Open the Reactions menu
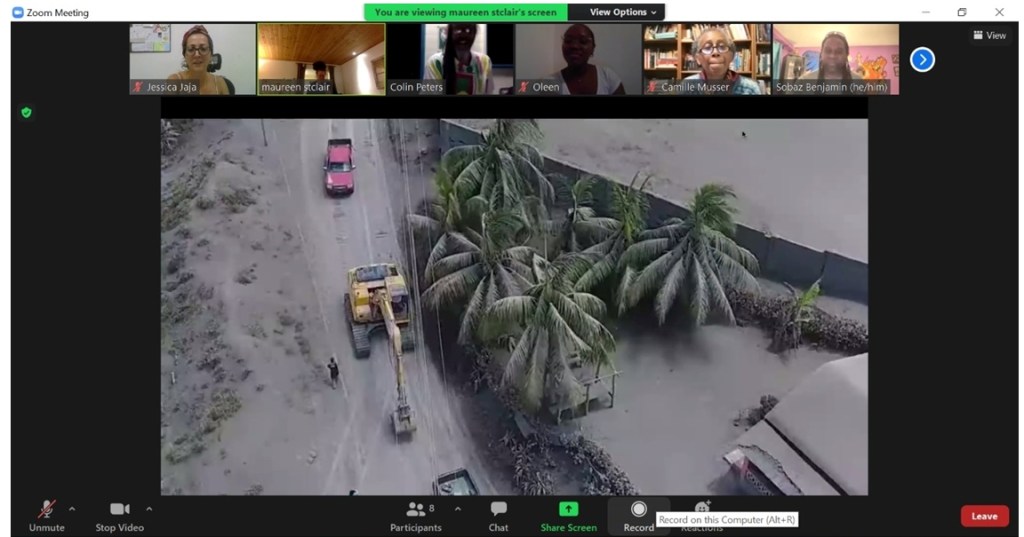This screenshot has height=537, width=1024. pyautogui.click(x=702, y=508)
